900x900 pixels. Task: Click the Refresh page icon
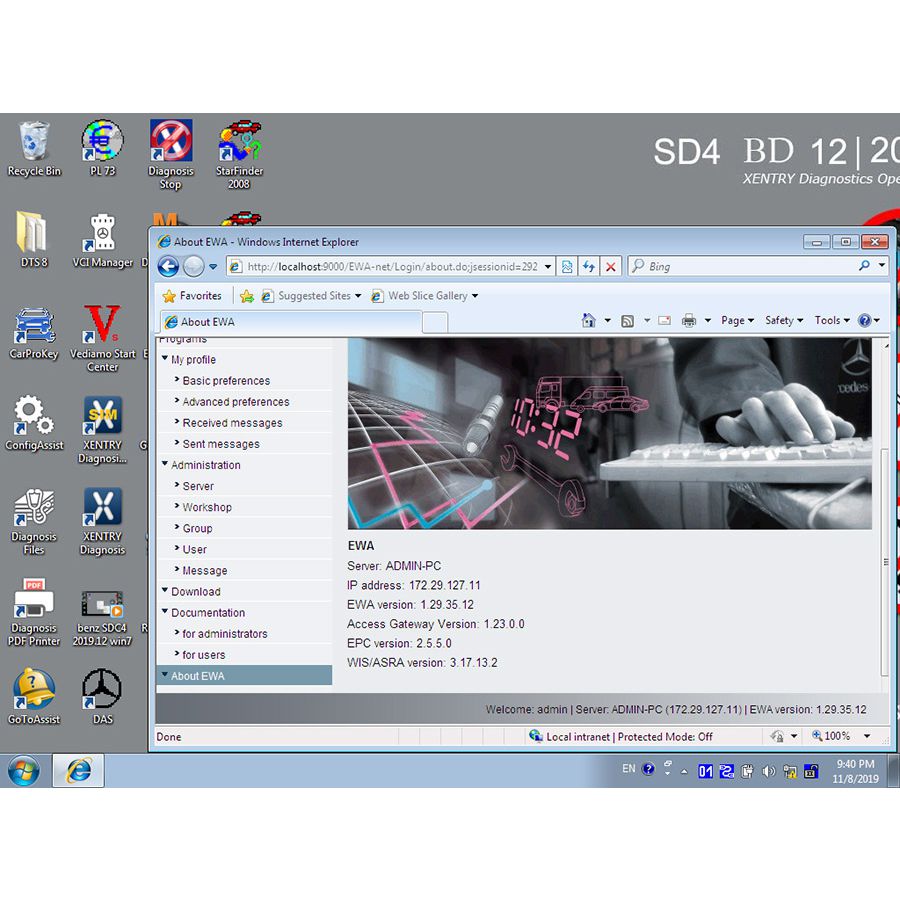589,267
